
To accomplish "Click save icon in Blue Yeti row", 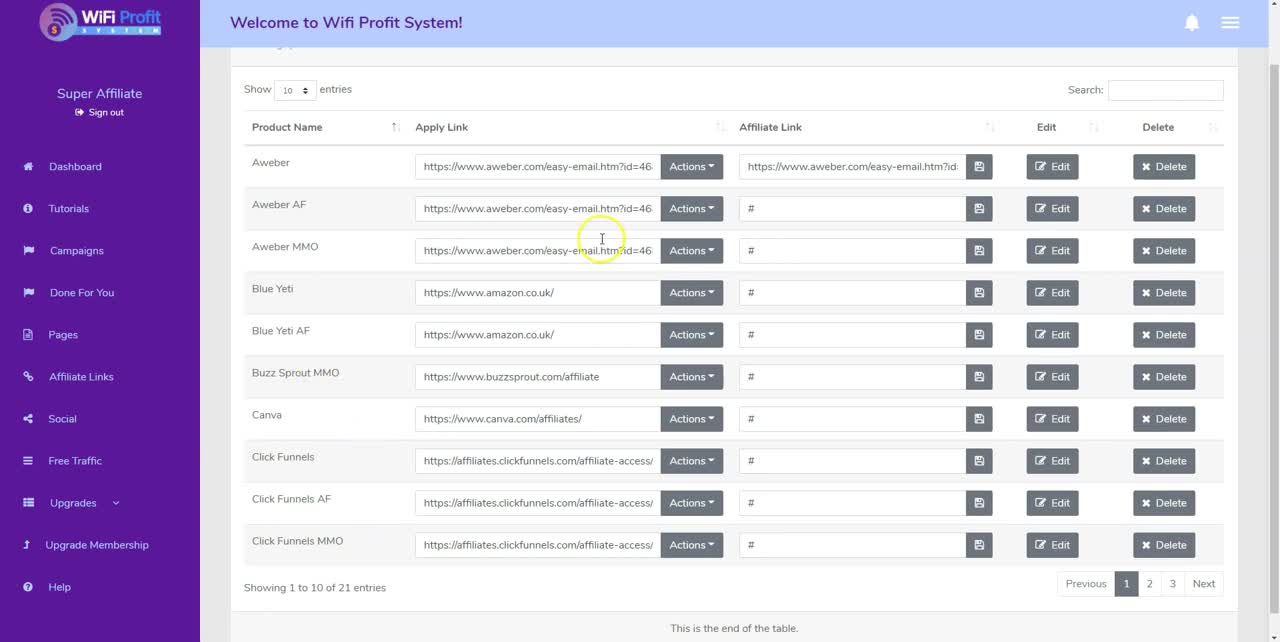I will pos(979,293).
